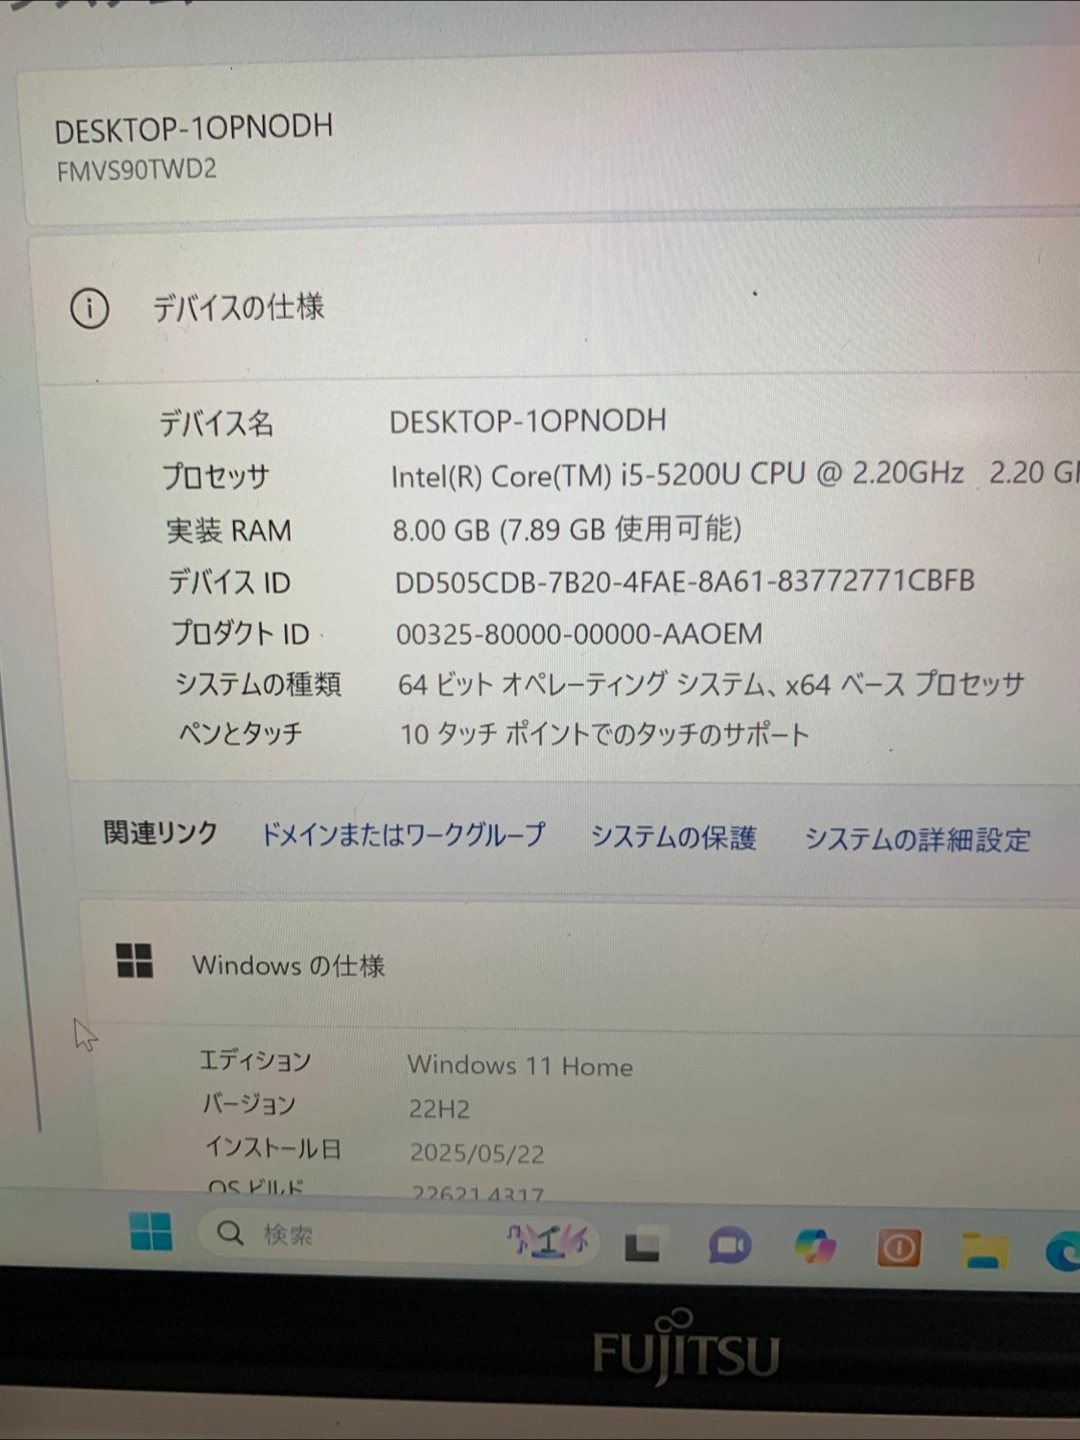The height and width of the screenshot is (1440, 1080).
Task: Click the Windows logo beside Windows の仕様
Action: 134,961
